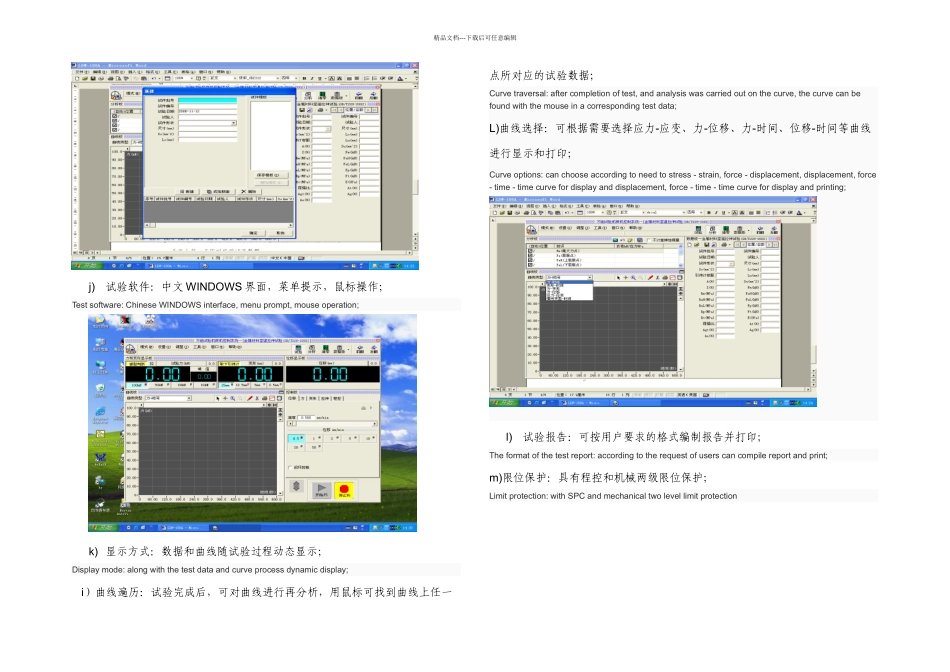Select magnifier zoom tool above curve in desktop screenshot

pos(233,398)
